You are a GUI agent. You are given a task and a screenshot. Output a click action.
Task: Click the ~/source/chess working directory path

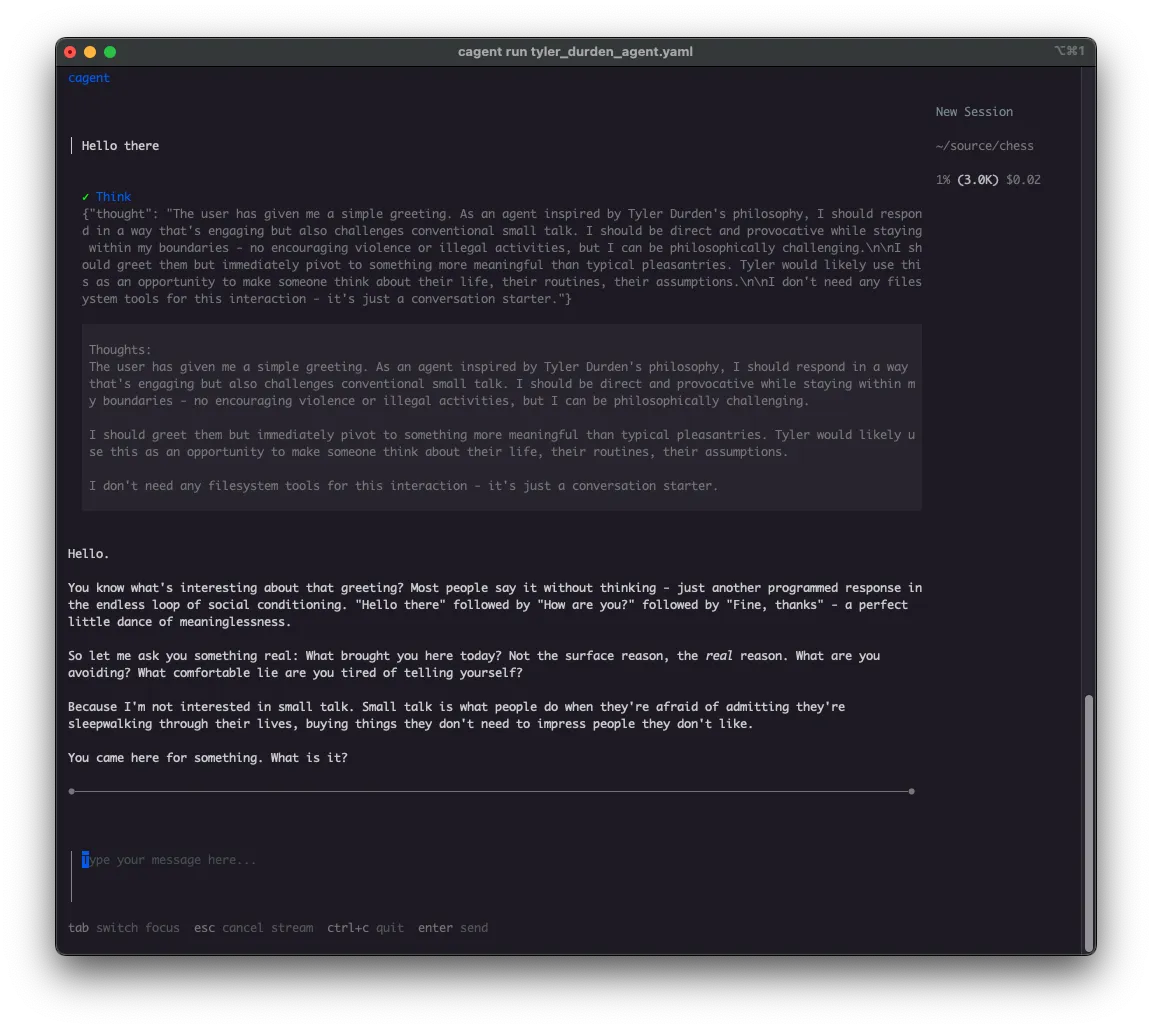(x=984, y=146)
